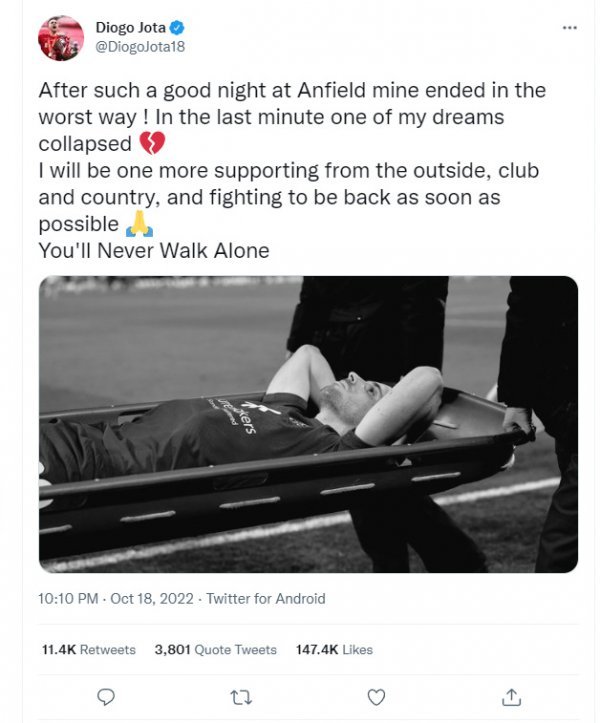600x723 pixels.
Task: Like the tweet with the heart icon
Action: point(376,696)
